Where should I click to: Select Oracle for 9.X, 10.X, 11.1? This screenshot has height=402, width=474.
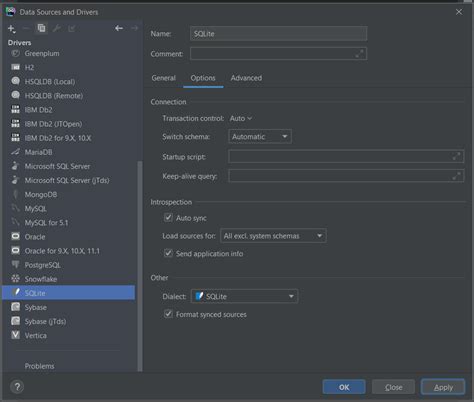coord(62,251)
